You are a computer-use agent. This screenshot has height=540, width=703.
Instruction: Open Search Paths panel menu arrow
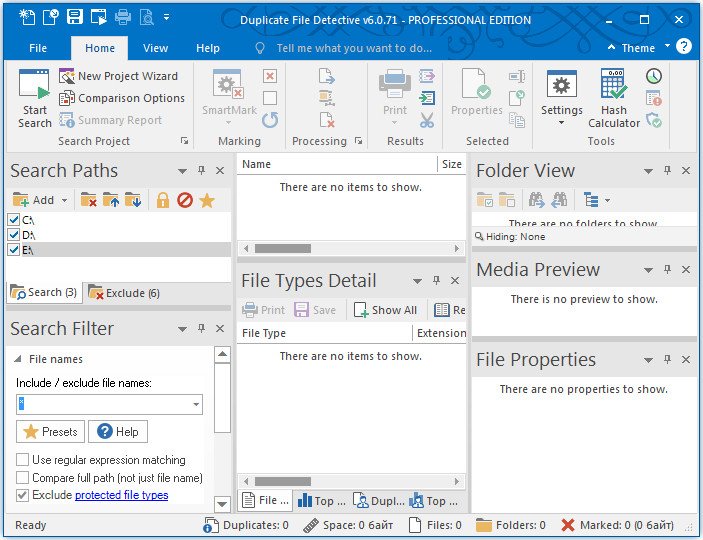coord(182,171)
